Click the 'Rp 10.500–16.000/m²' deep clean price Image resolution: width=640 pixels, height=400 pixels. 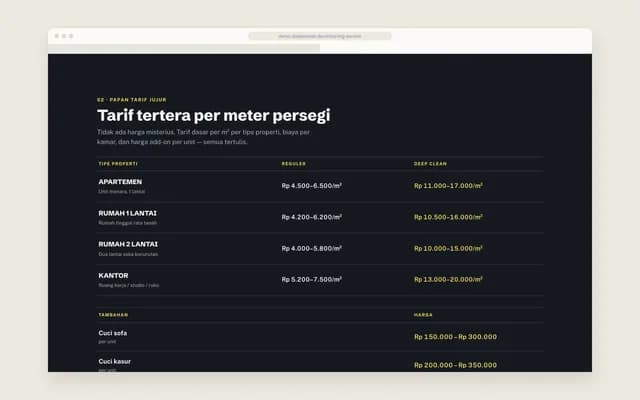[x=448, y=217]
